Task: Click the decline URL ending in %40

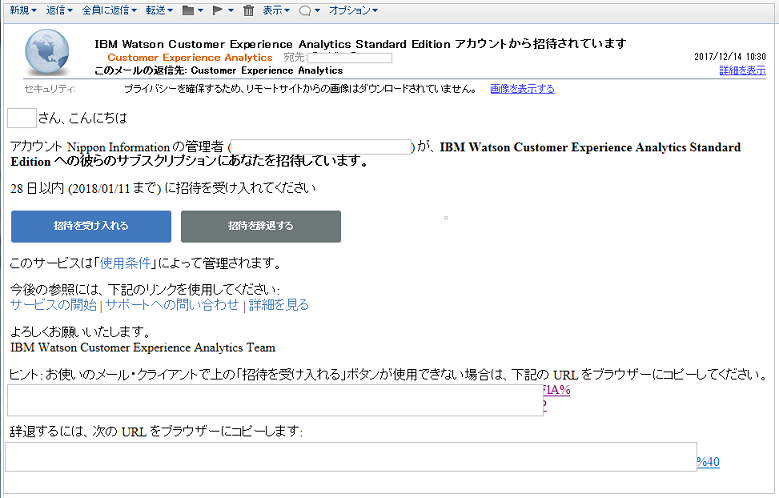Action: (x=708, y=462)
